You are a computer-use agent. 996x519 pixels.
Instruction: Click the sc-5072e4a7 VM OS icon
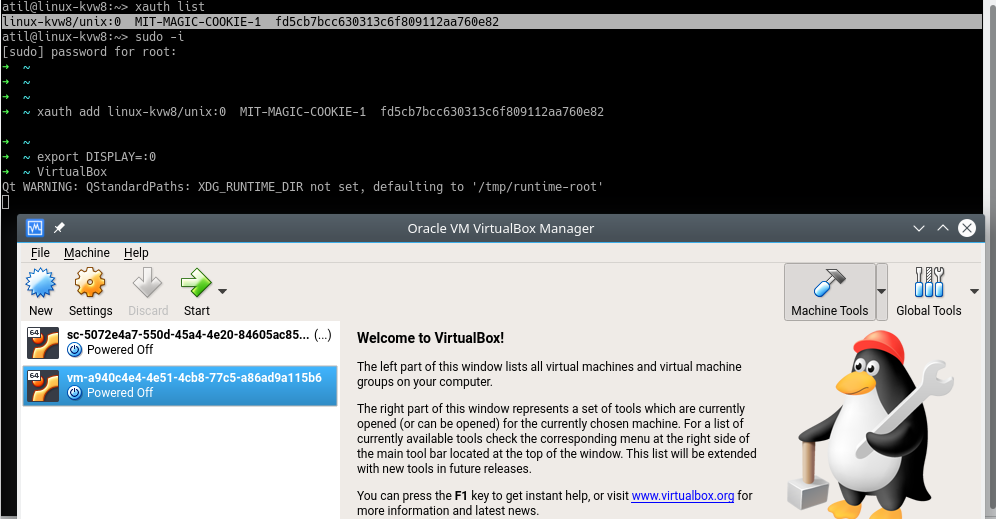pos(43,342)
